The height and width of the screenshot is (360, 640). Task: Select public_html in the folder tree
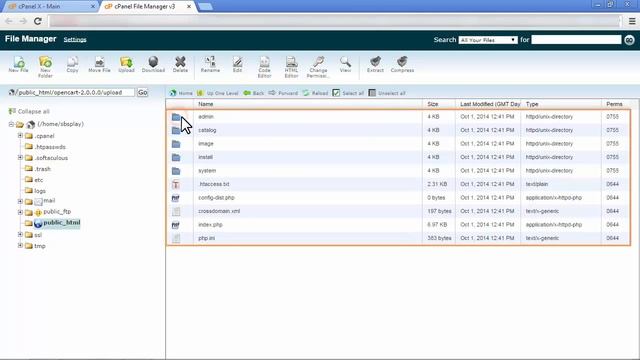click(62, 223)
